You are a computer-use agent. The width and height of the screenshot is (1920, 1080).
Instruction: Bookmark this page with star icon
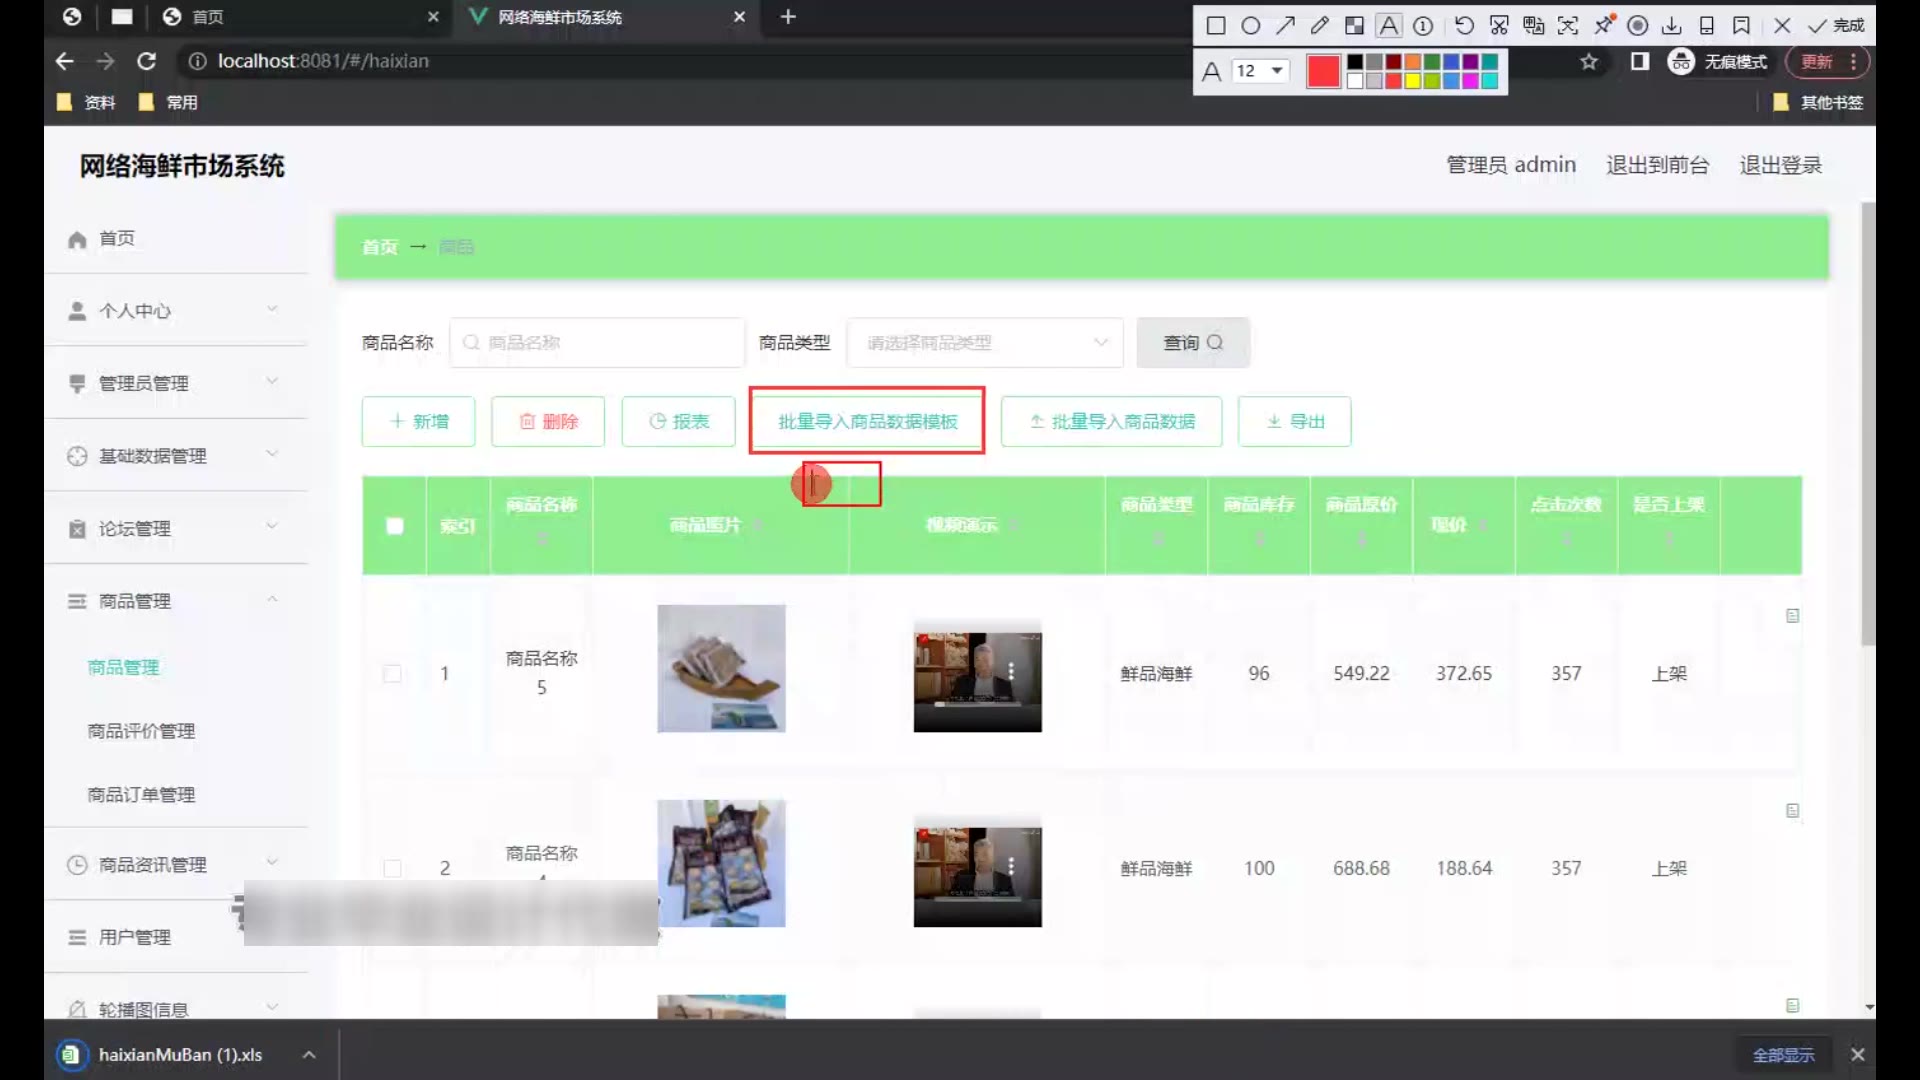[x=1589, y=62]
